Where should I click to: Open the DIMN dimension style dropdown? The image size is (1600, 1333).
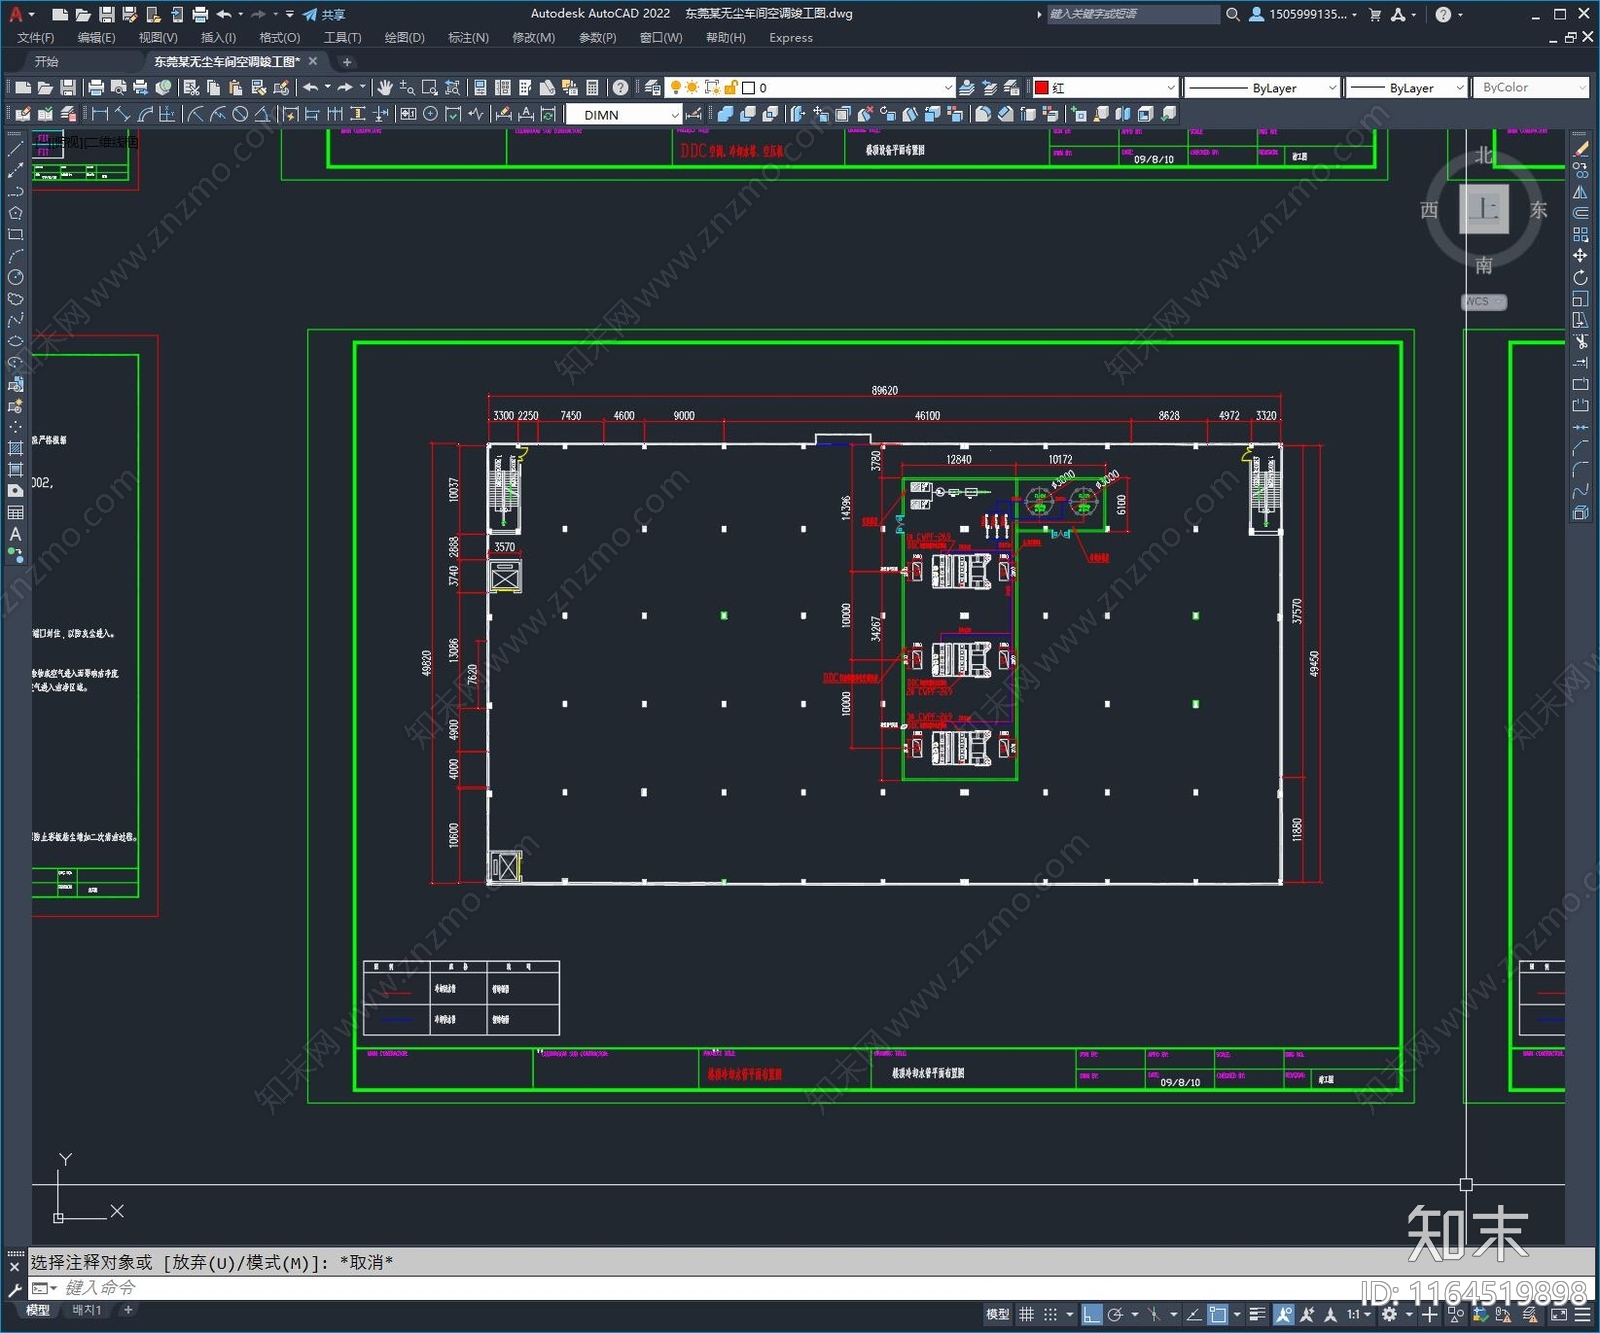(624, 114)
